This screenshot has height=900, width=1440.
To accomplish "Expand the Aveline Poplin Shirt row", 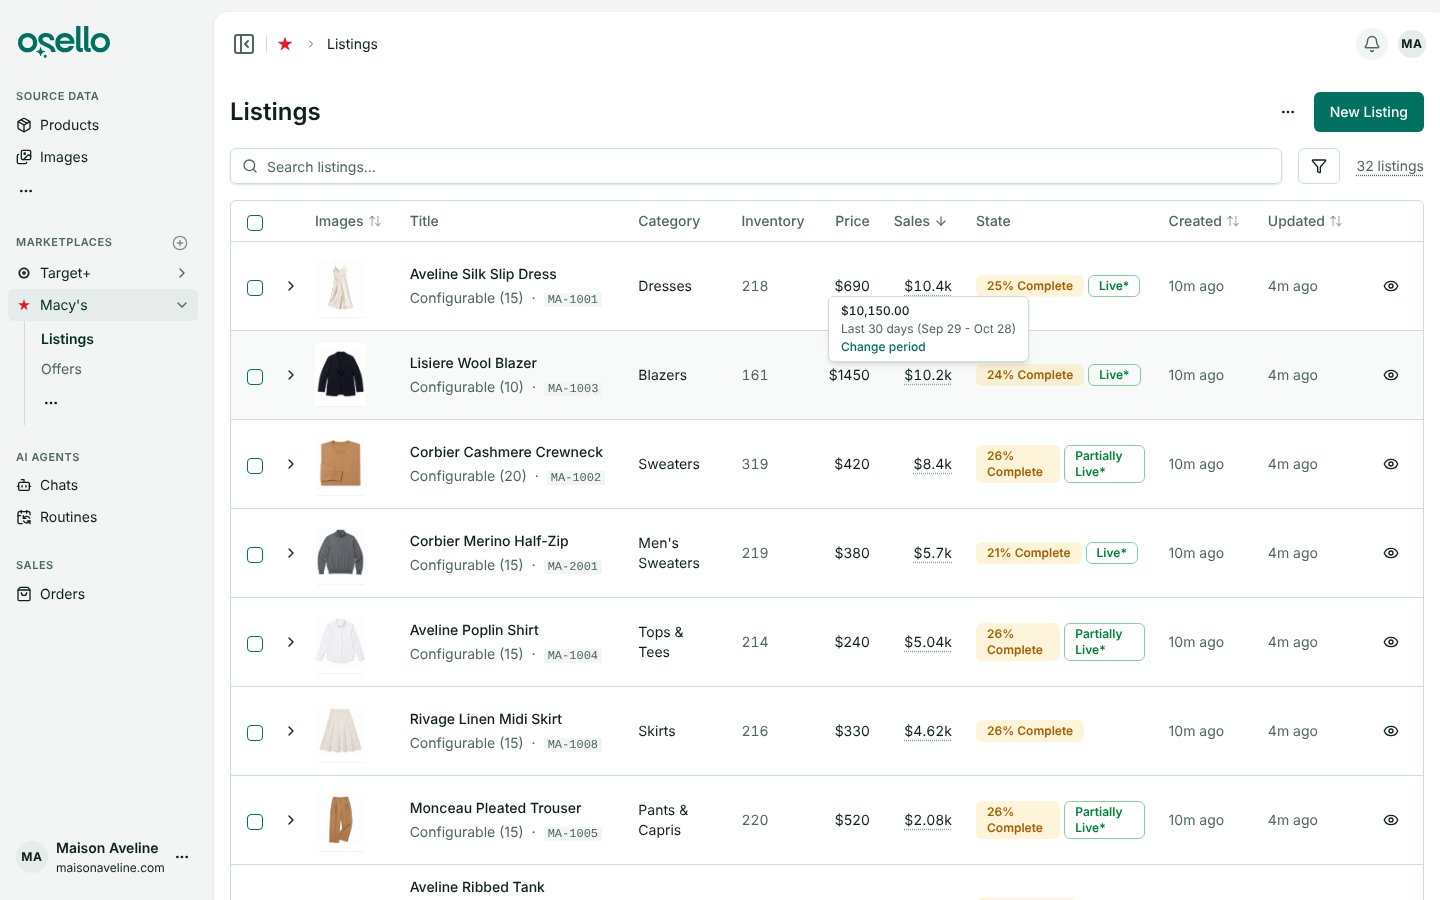I will point(291,642).
